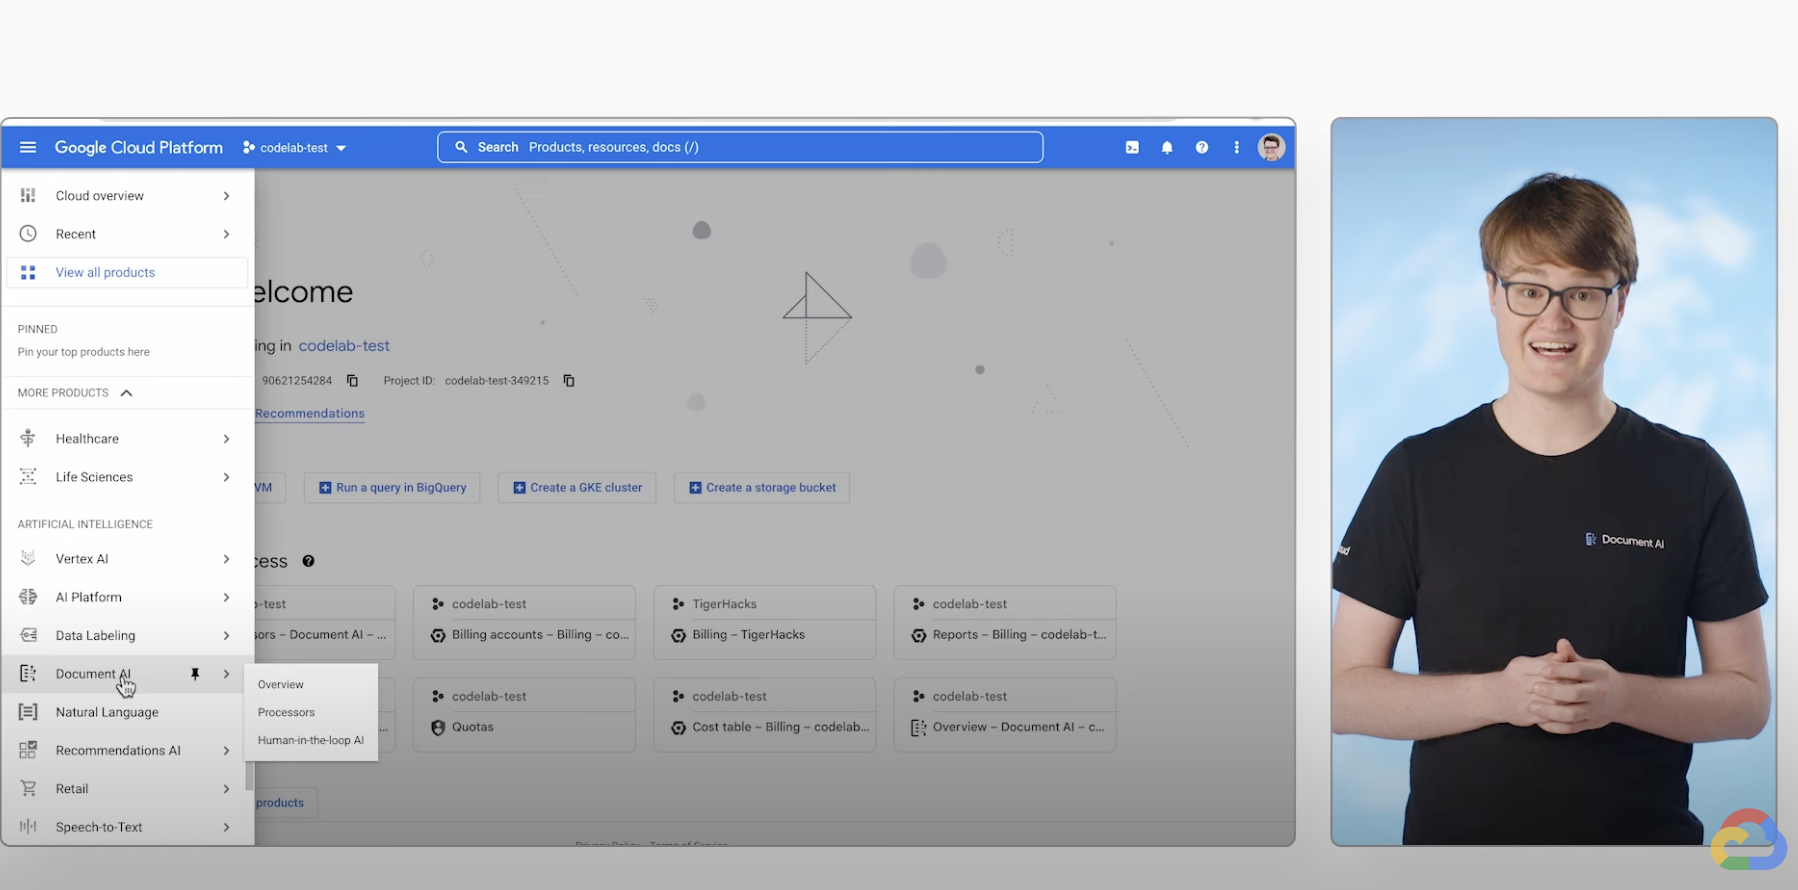
Task: Click the Google Cloud Platform logo
Action: pyautogui.click(x=139, y=147)
